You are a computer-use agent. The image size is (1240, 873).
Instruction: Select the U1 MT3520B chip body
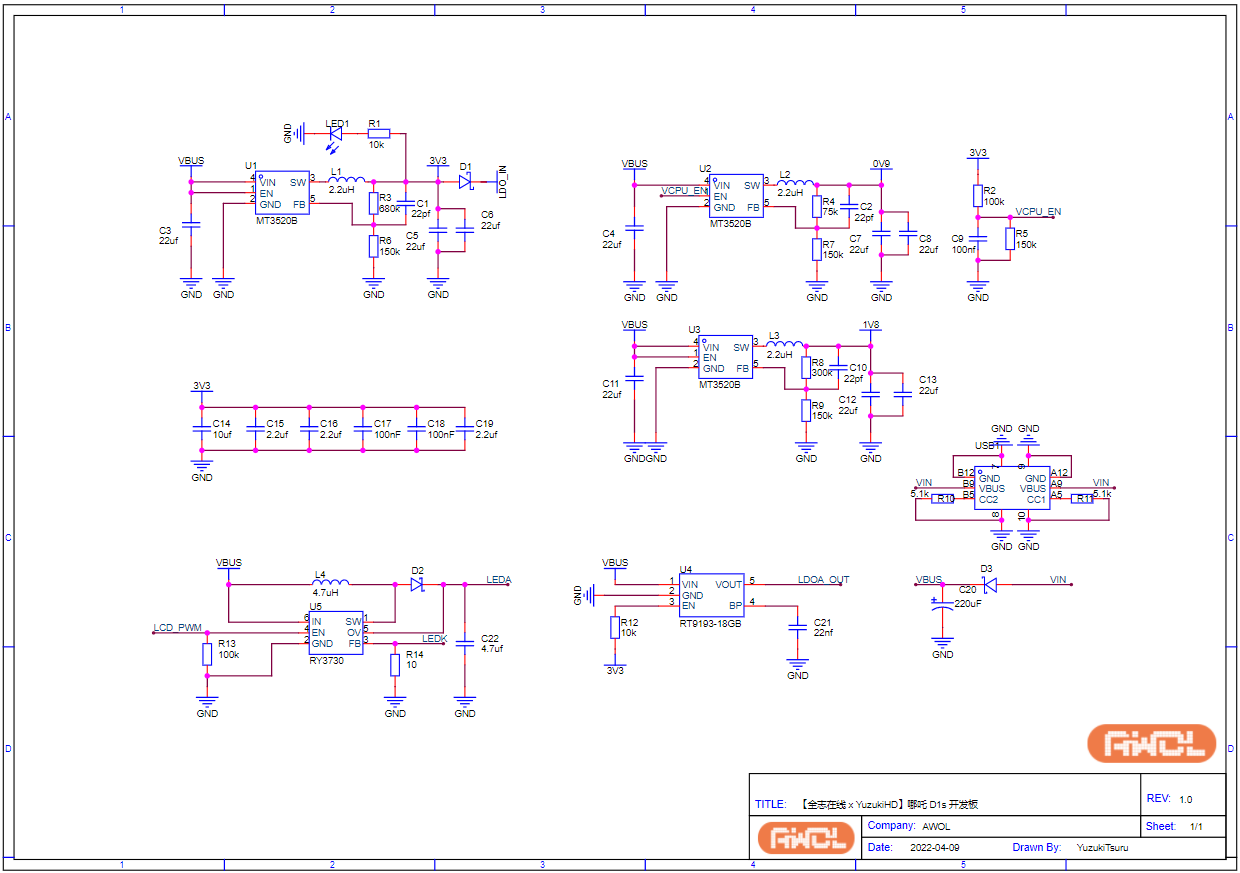[282, 193]
